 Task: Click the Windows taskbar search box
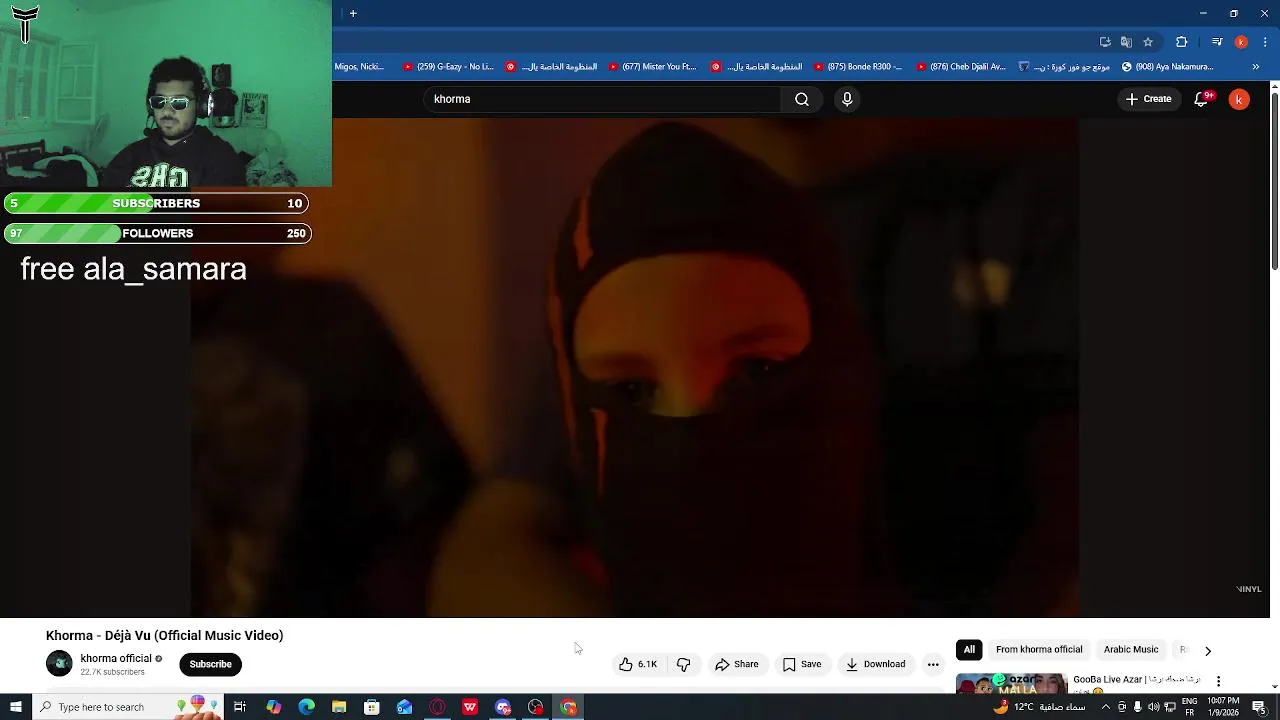coord(129,707)
